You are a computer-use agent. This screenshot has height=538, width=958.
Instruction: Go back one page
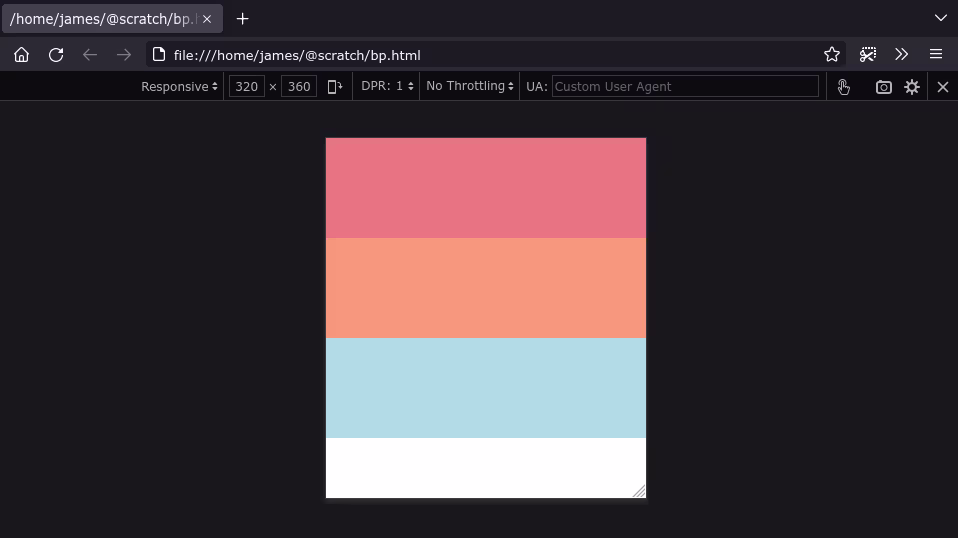click(90, 55)
